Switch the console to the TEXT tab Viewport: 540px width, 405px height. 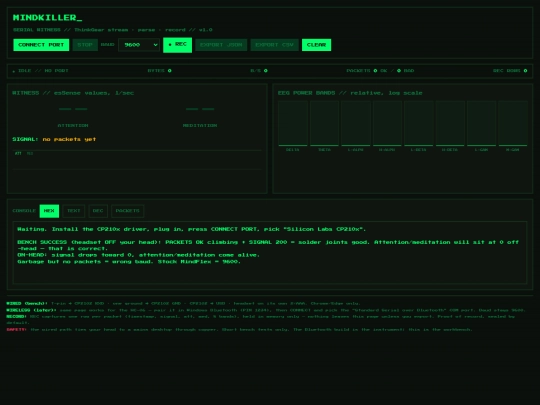(x=74, y=211)
